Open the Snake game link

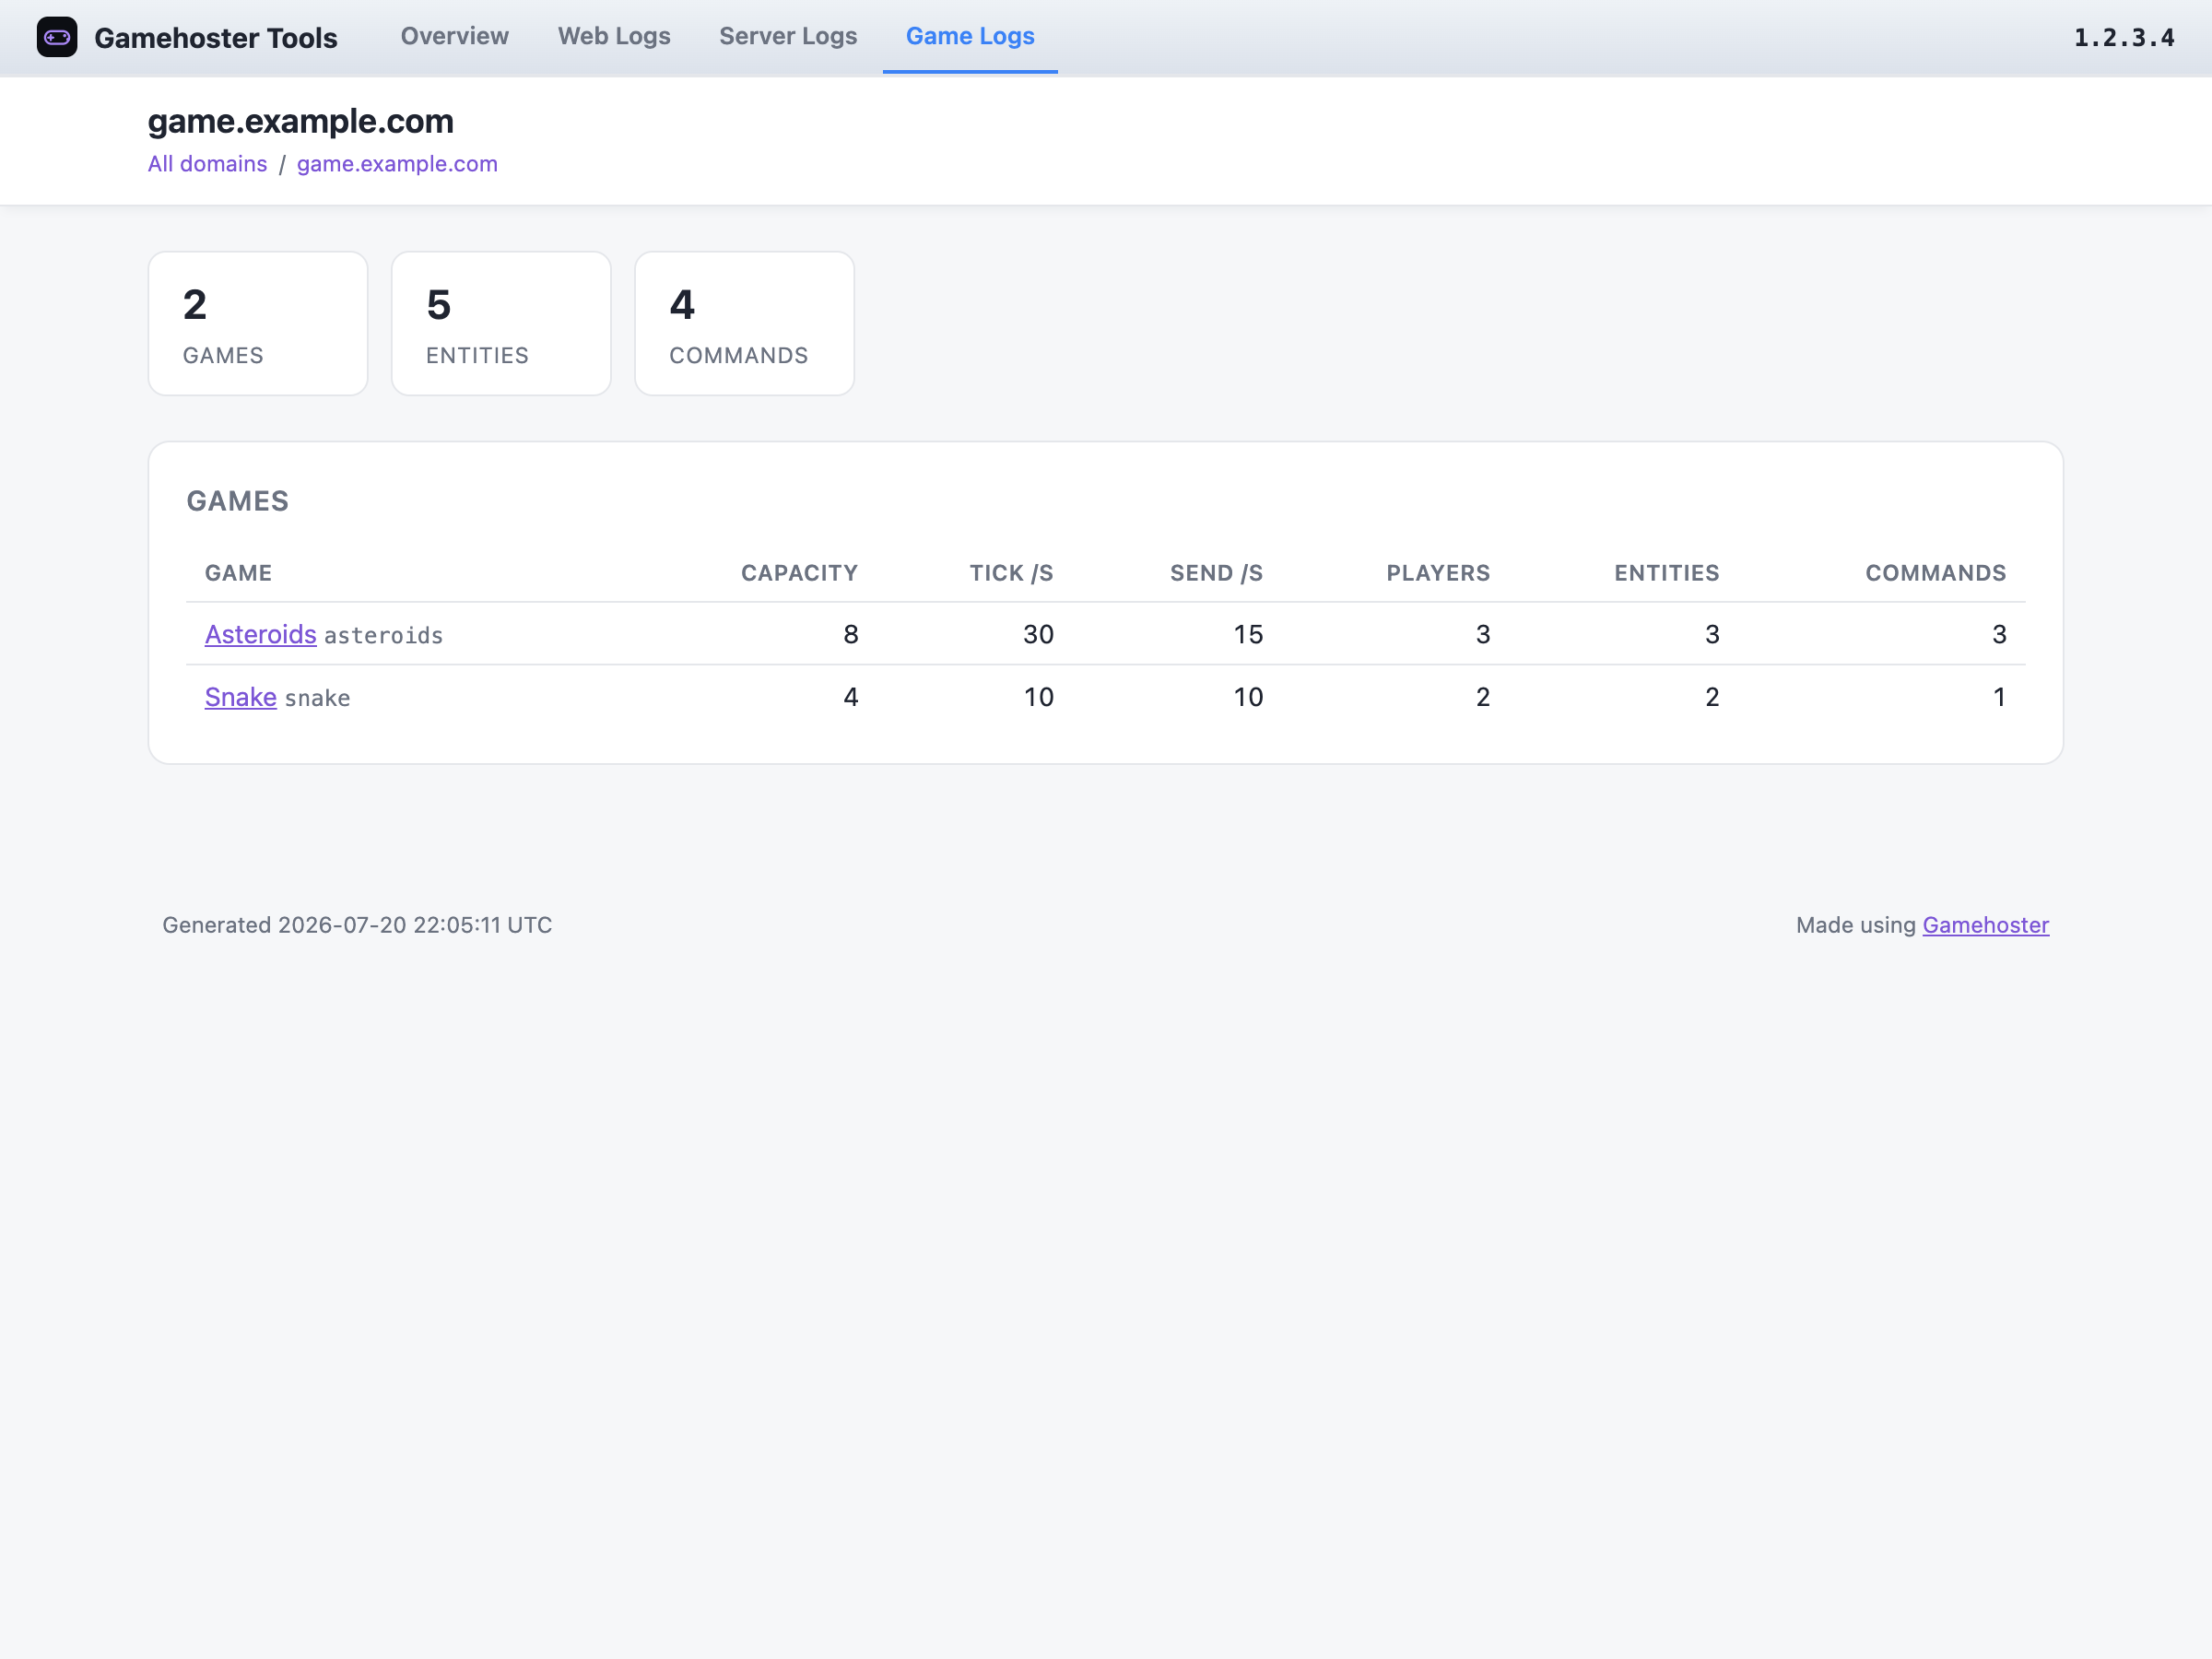241,697
